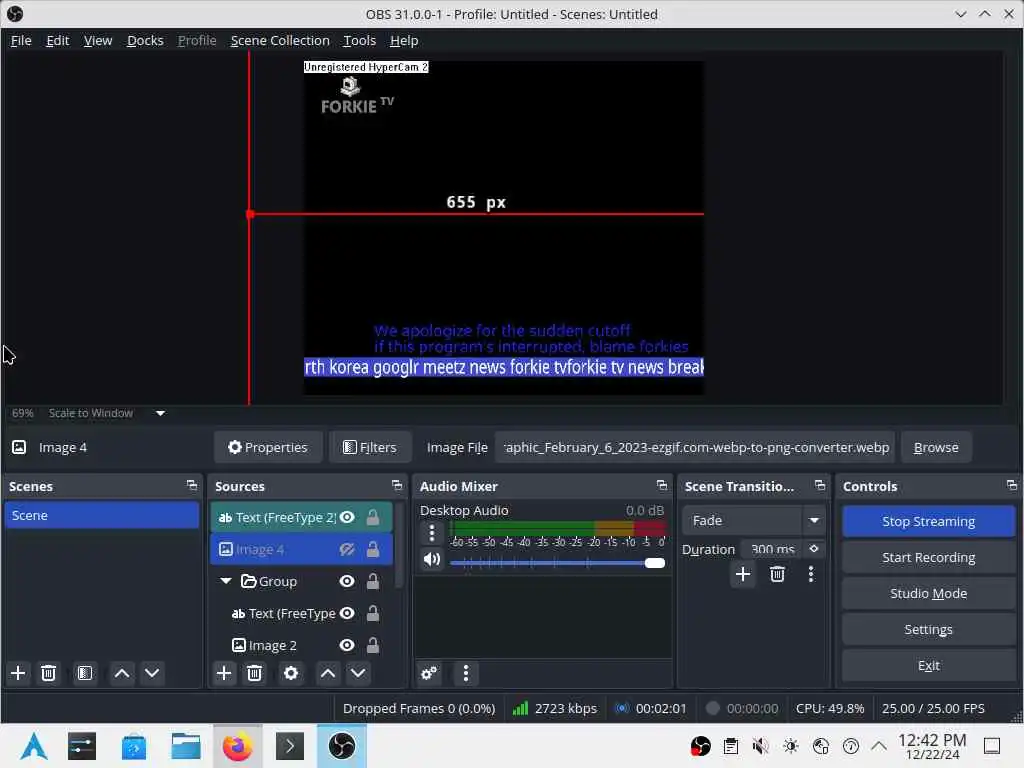This screenshot has width=1024, height=768.
Task: Pop out the Audio Mixer dock
Action: pyautogui.click(x=662, y=485)
